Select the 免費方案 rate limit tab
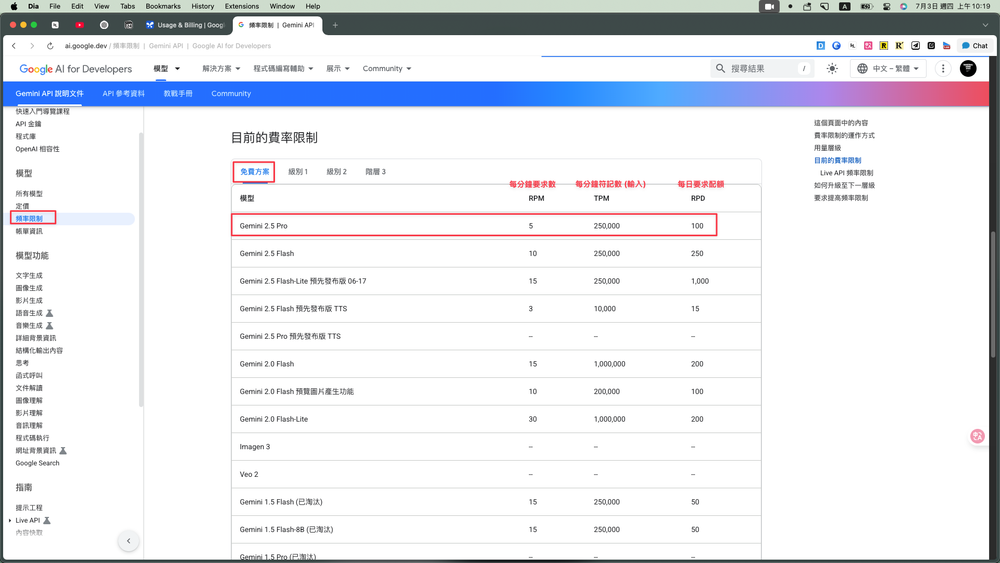This screenshot has width=1000, height=563. point(254,172)
